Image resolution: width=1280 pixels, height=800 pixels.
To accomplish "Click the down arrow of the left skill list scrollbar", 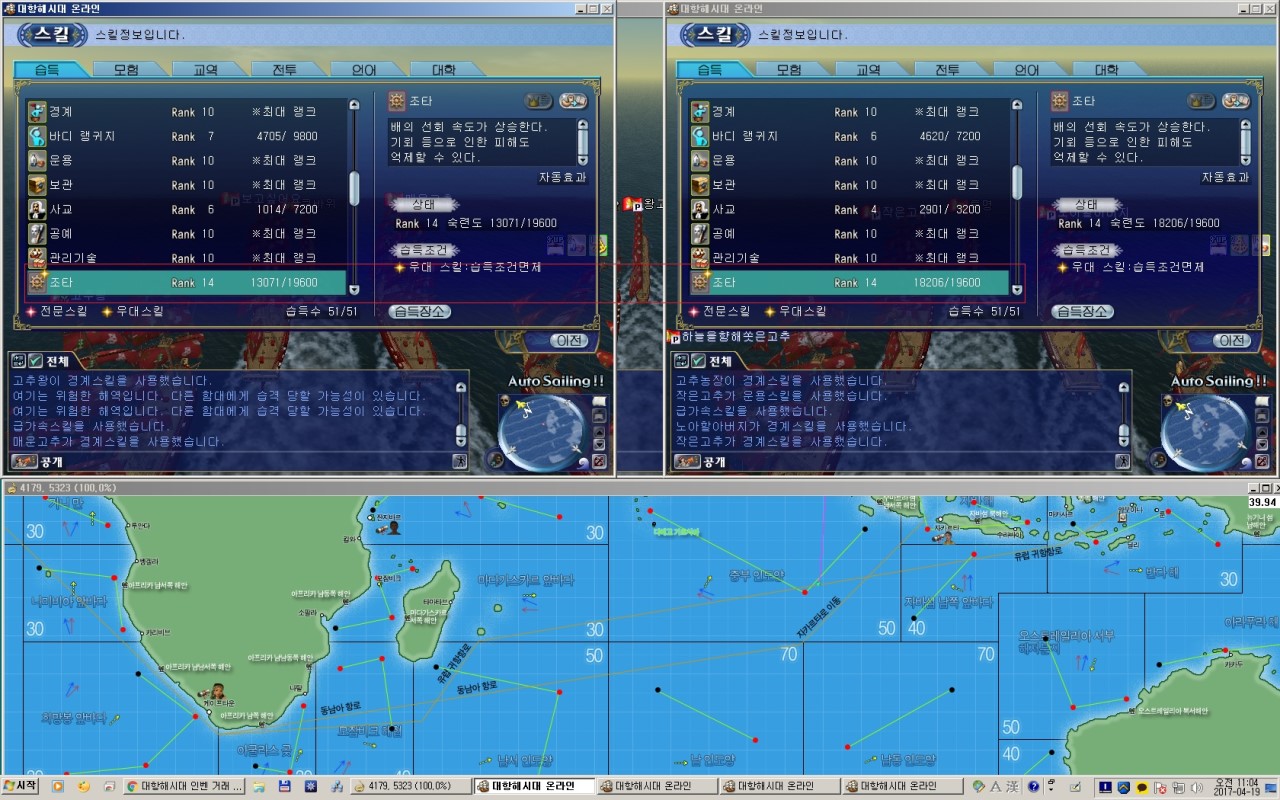I will (354, 290).
